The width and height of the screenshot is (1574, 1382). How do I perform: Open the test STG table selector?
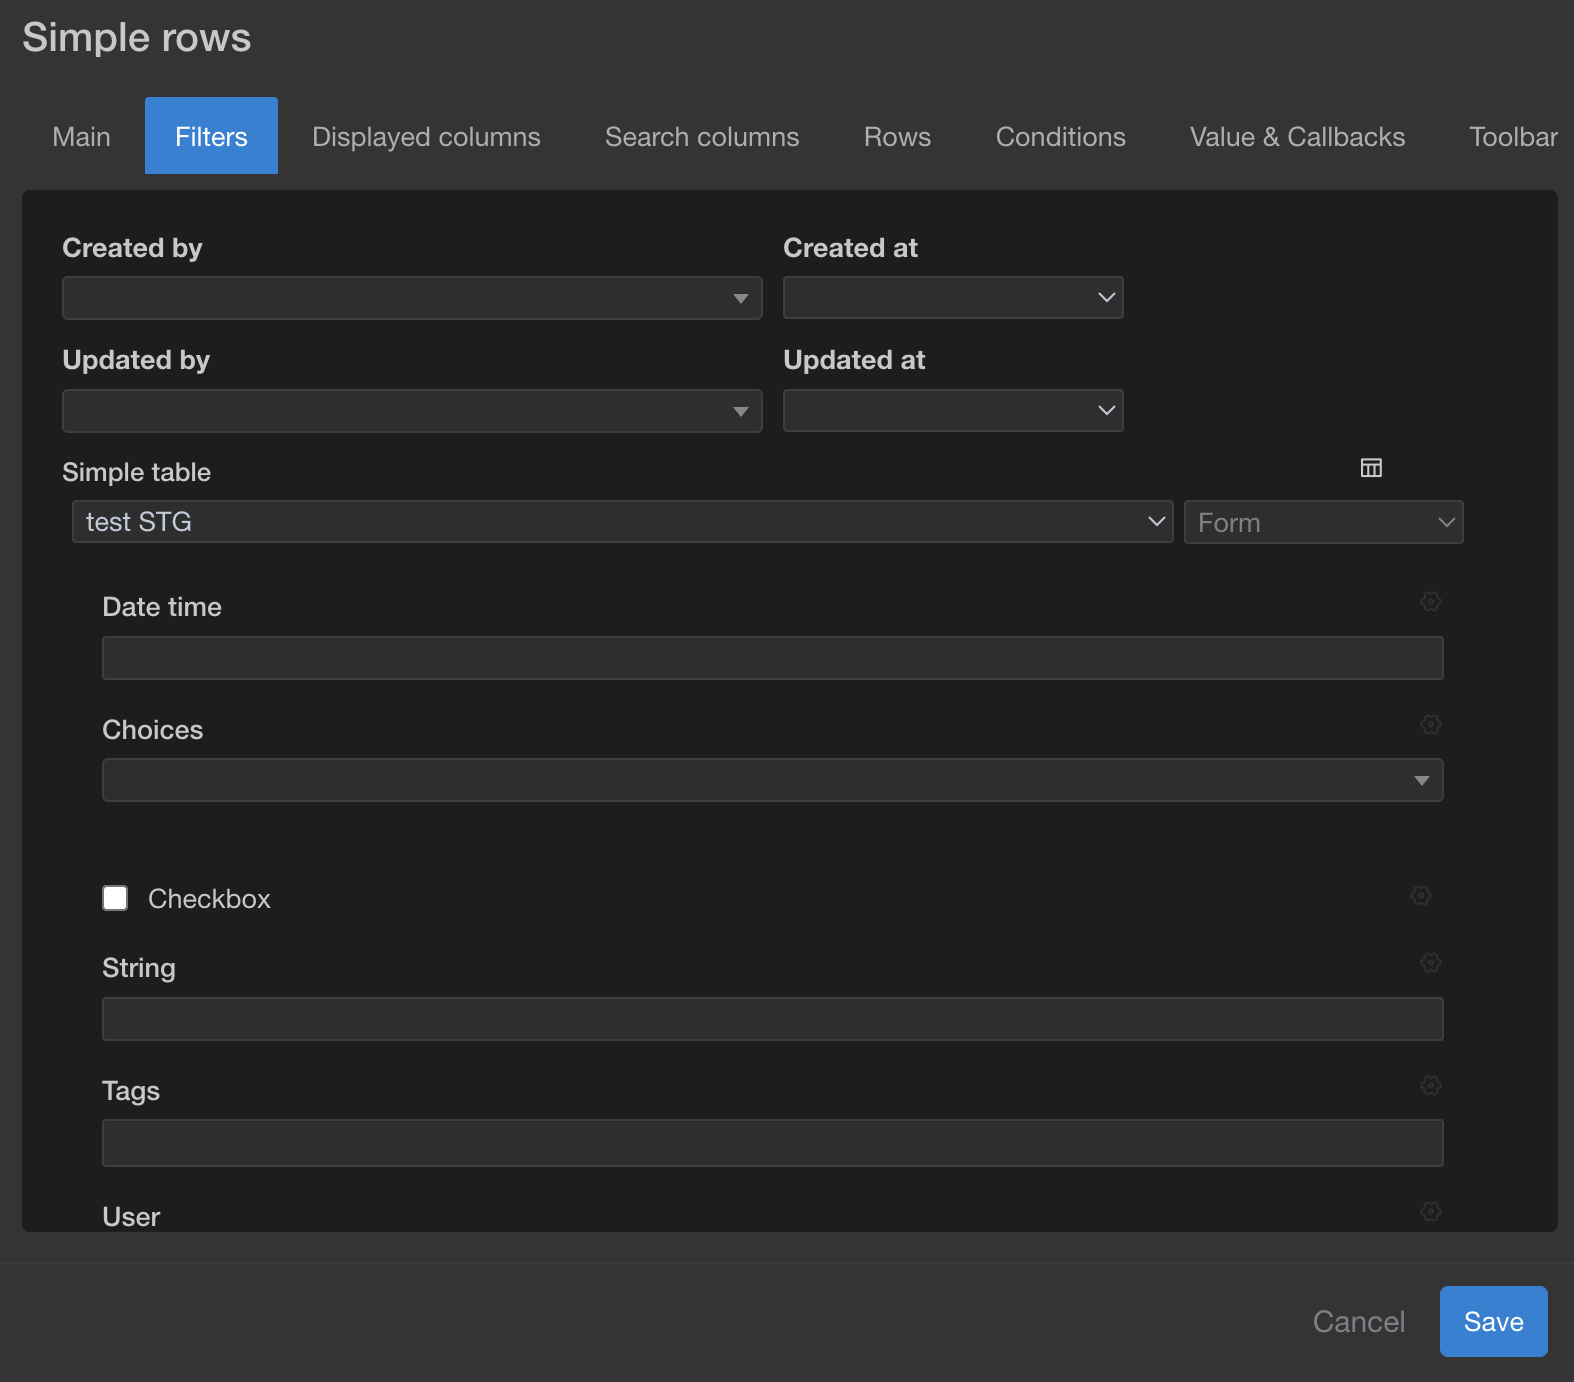pyautogui.click(x=622, y=522)
